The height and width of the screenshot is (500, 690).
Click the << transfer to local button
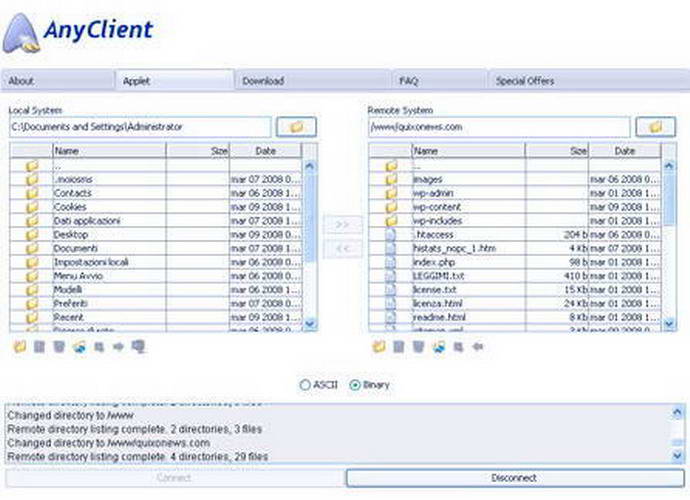[343, 249]
